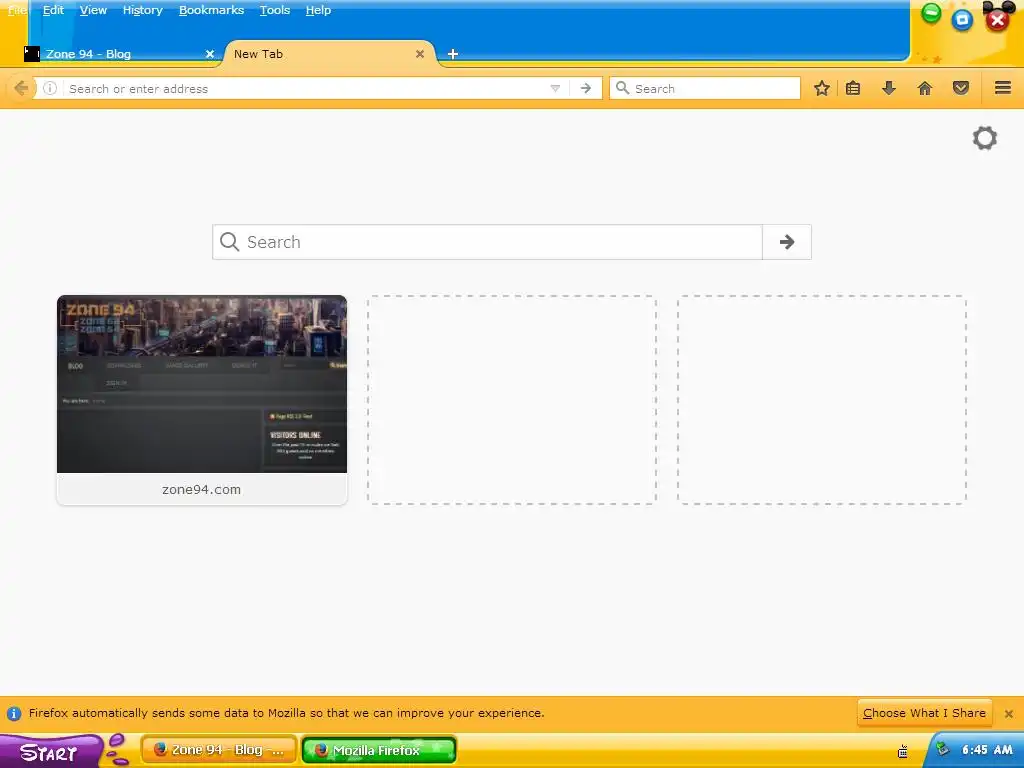Viewport: 1024px width, 768px height.
Task: Open the hamburger menu
Action: pos(1003,88)
